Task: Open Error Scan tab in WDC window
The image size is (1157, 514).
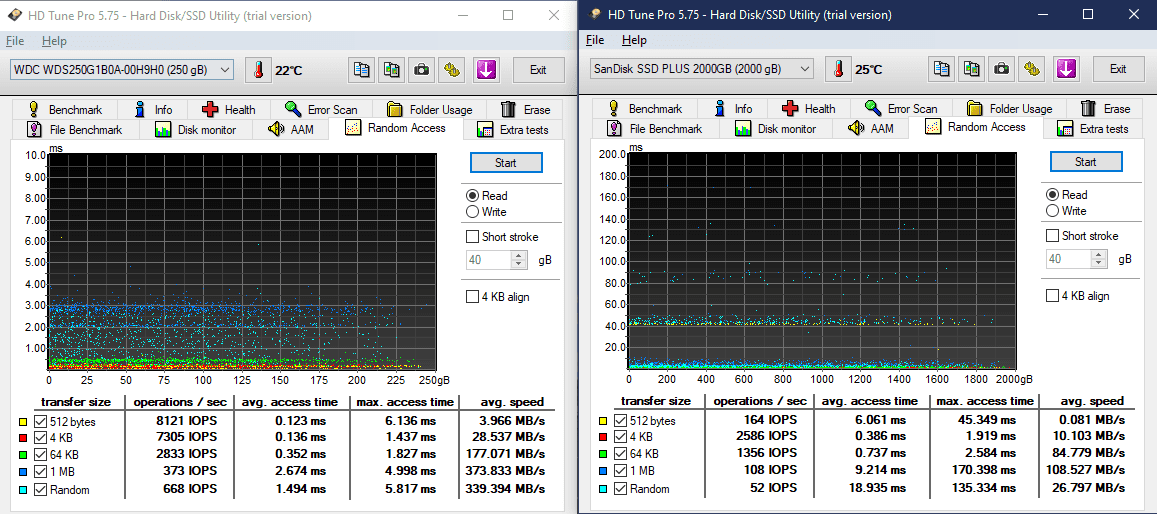Action: (321, 109)
